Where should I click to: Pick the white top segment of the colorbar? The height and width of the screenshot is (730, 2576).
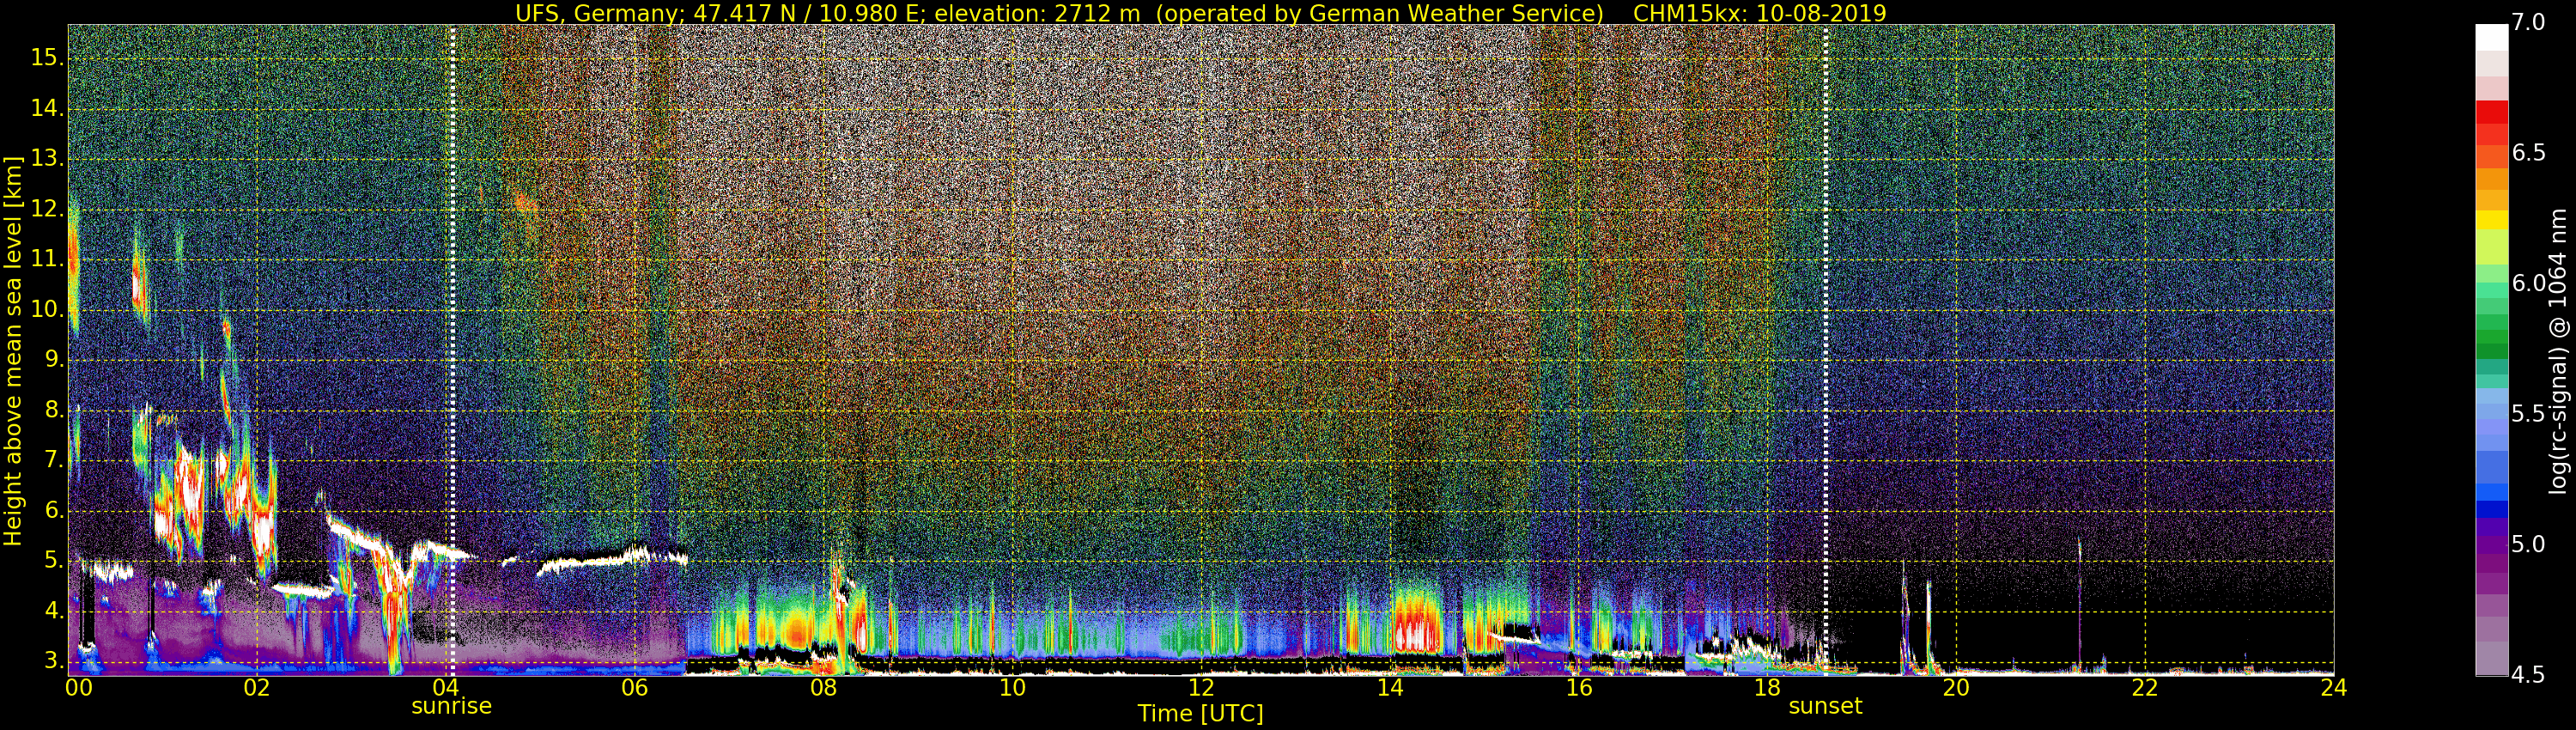[x=2491, y=37]
